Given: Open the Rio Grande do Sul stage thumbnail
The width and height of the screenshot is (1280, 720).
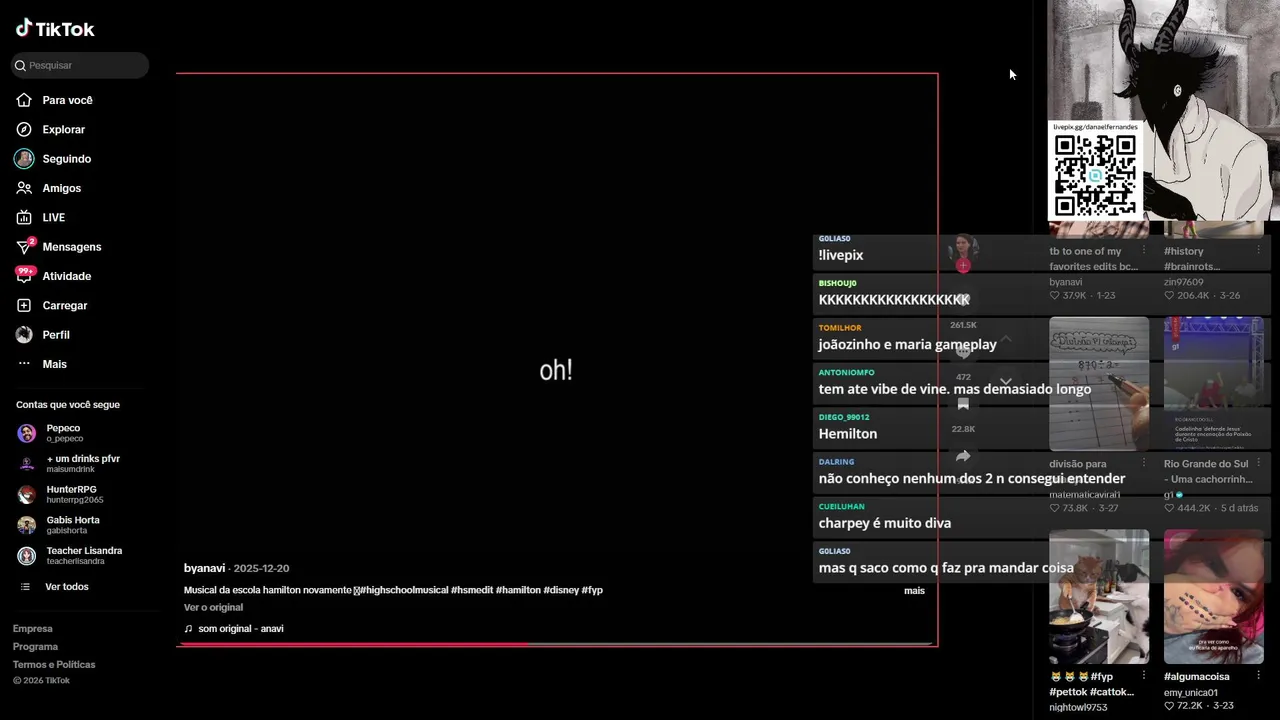Looking at the screenshot, I should coord(1214,384).
